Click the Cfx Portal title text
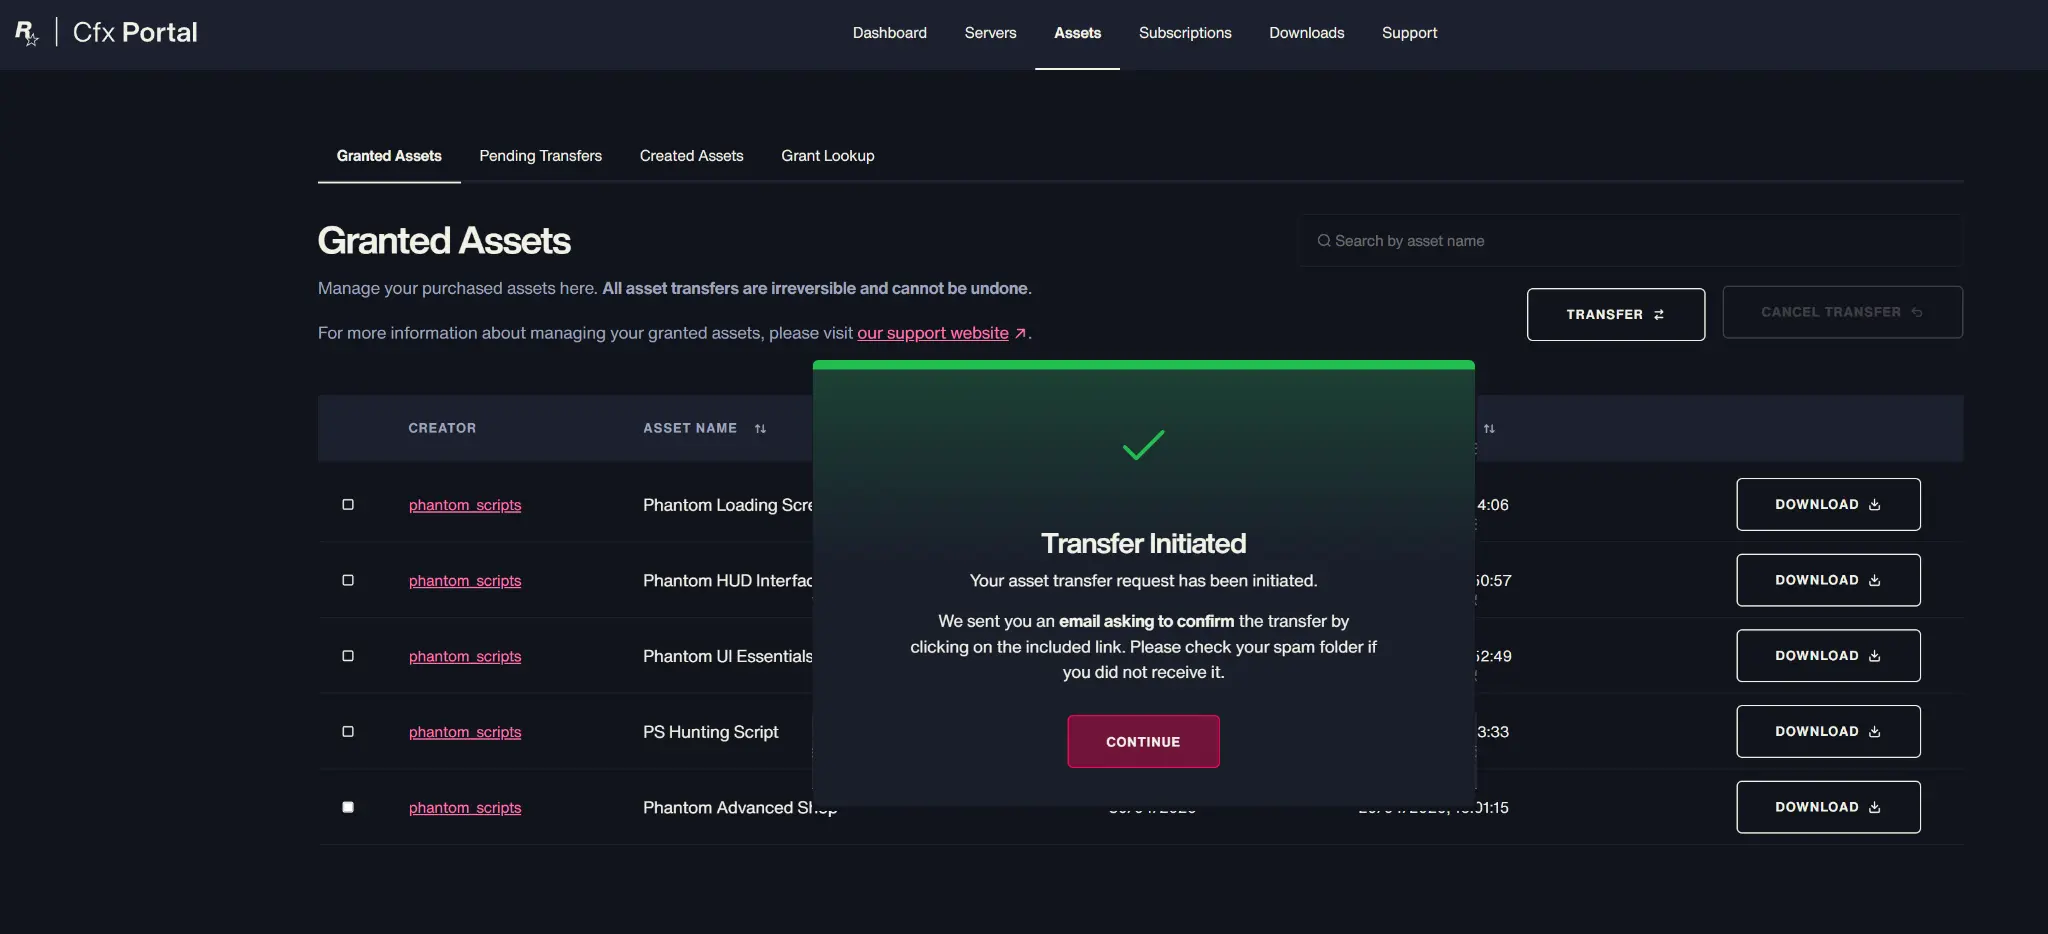 (x=135, y=32)
